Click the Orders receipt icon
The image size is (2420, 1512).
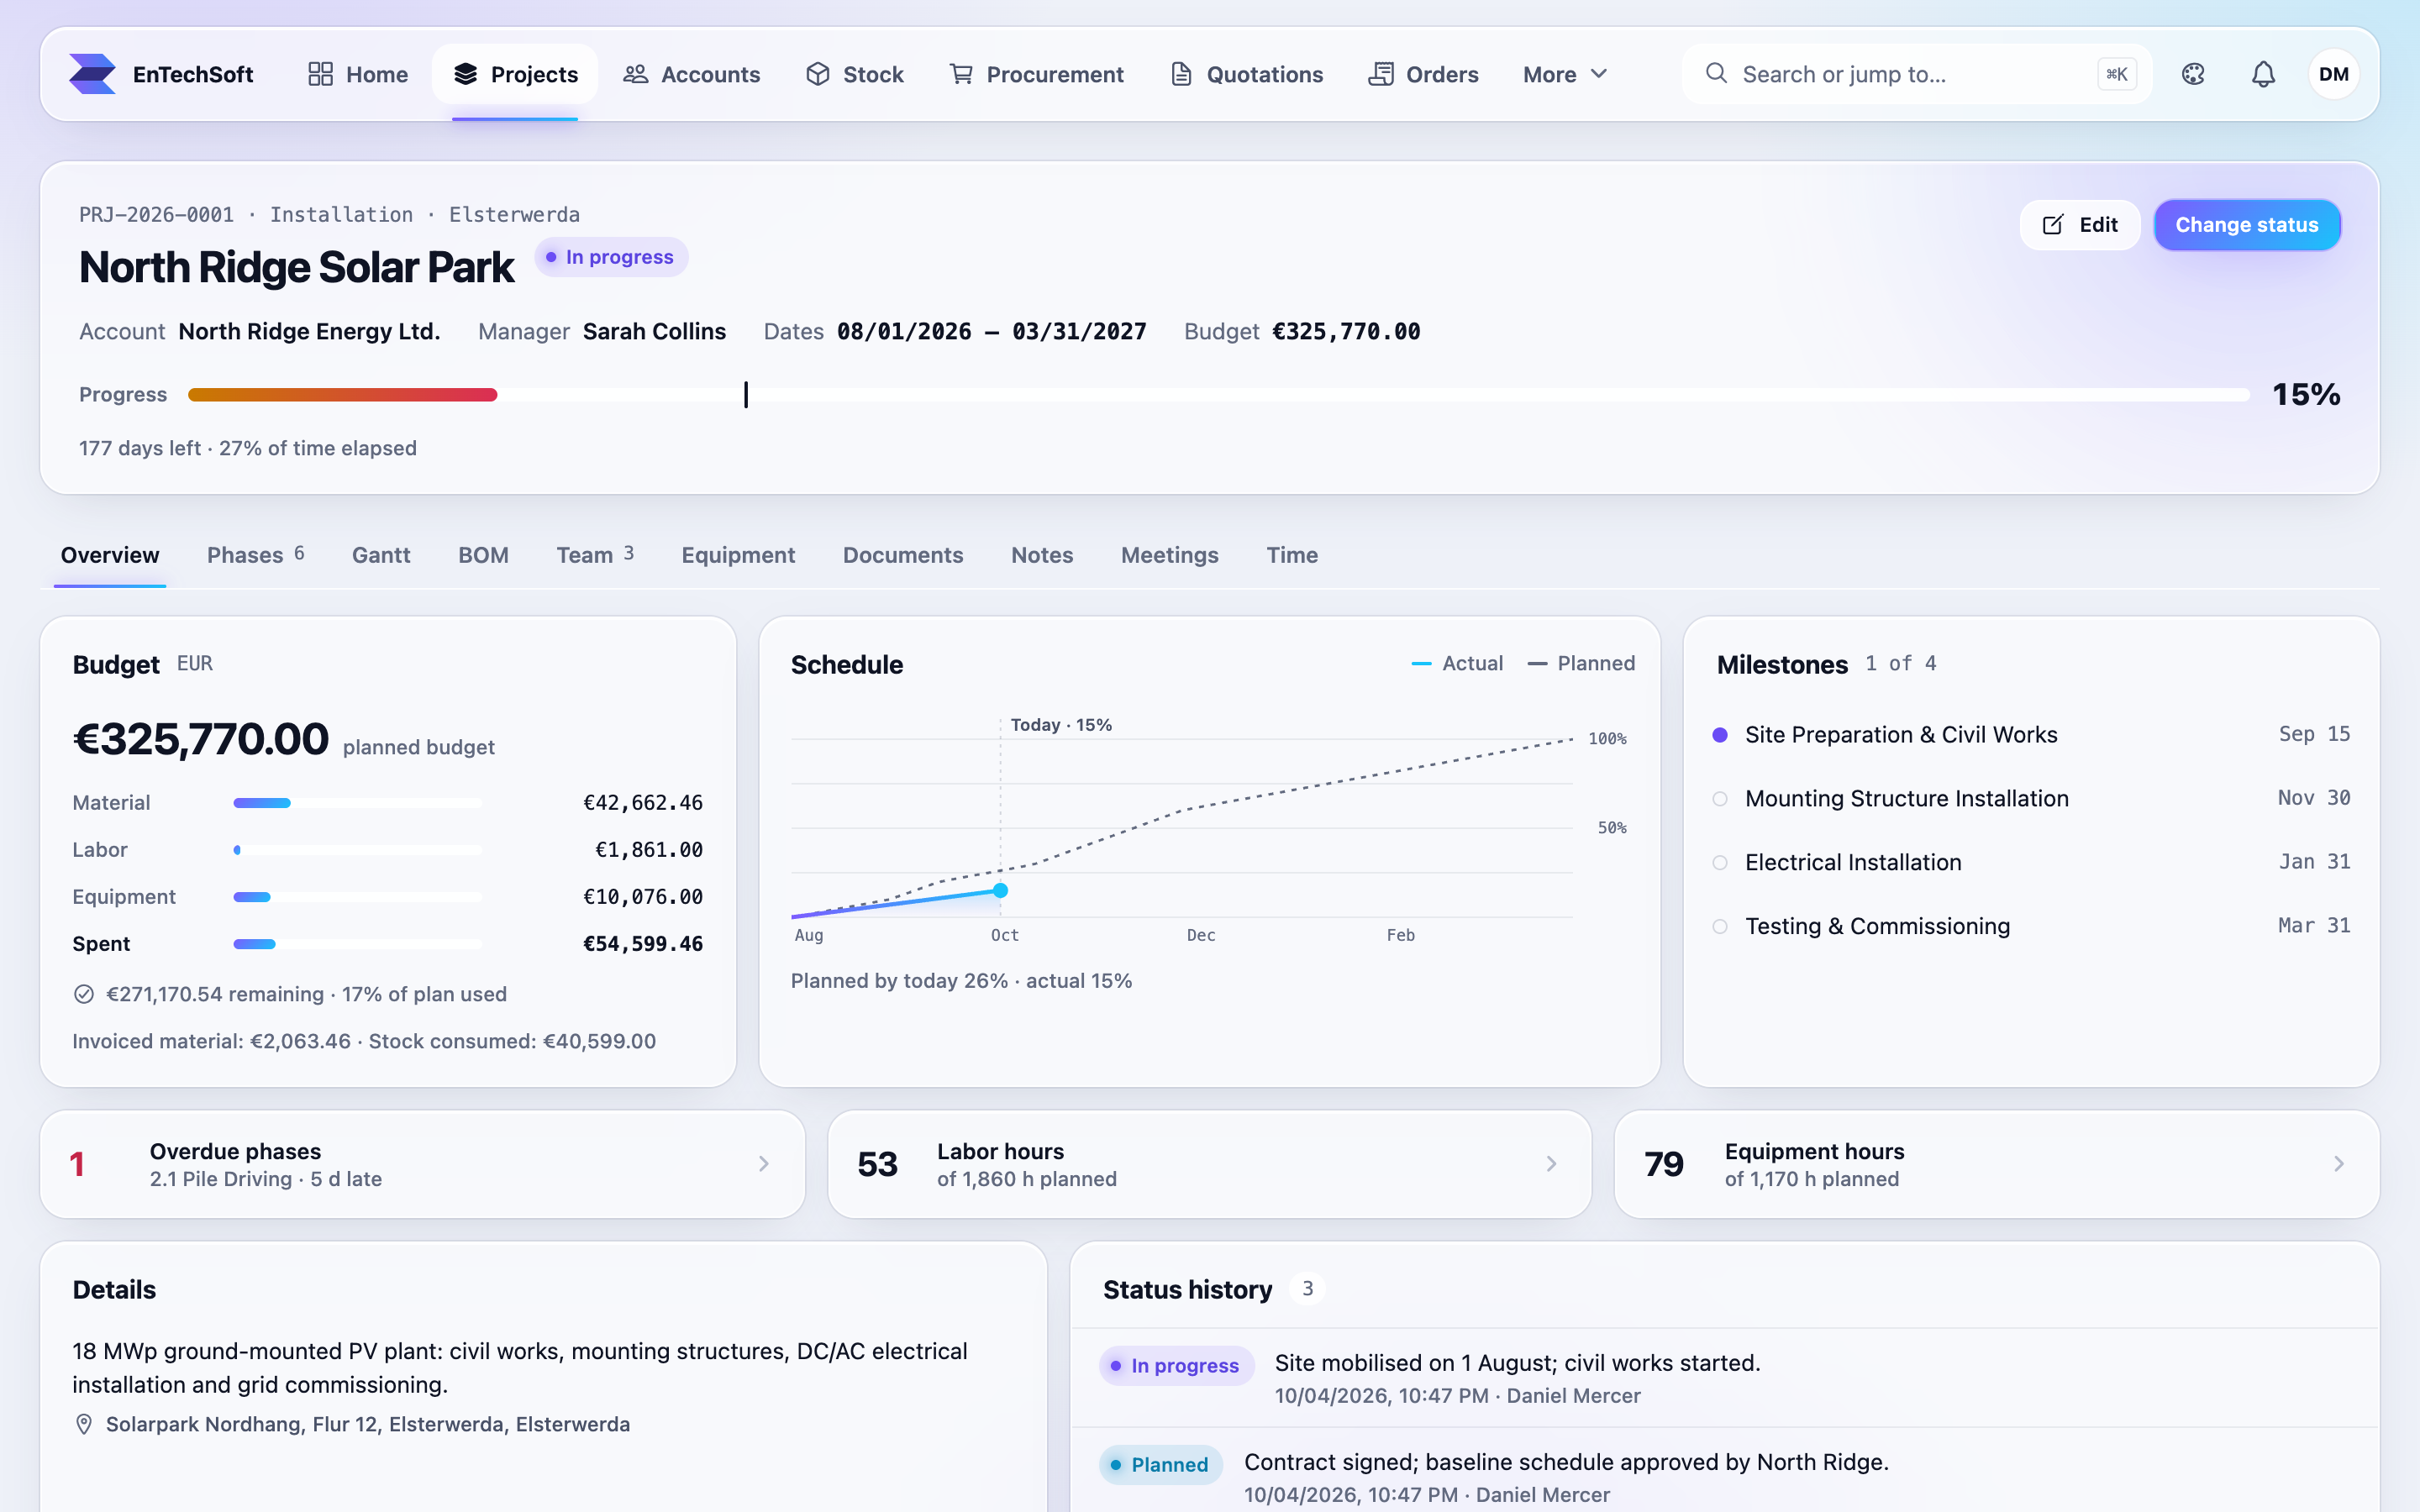click(1381, 74)
